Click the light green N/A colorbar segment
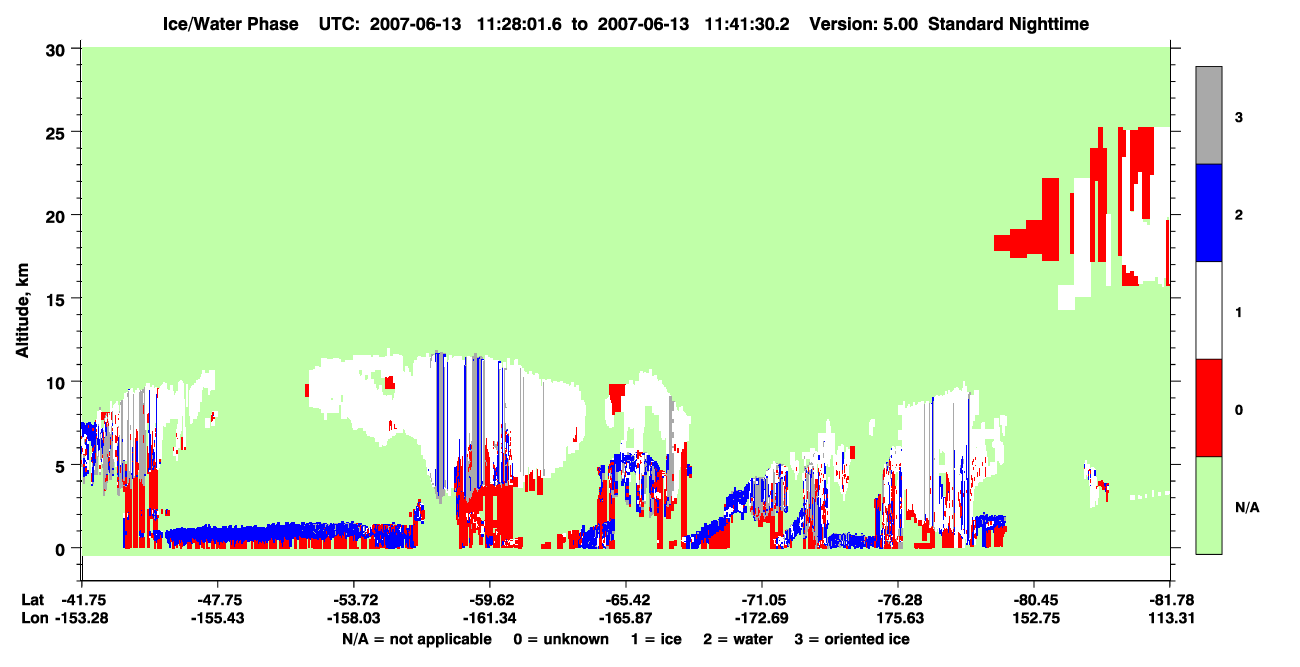 coord(1209,505)
